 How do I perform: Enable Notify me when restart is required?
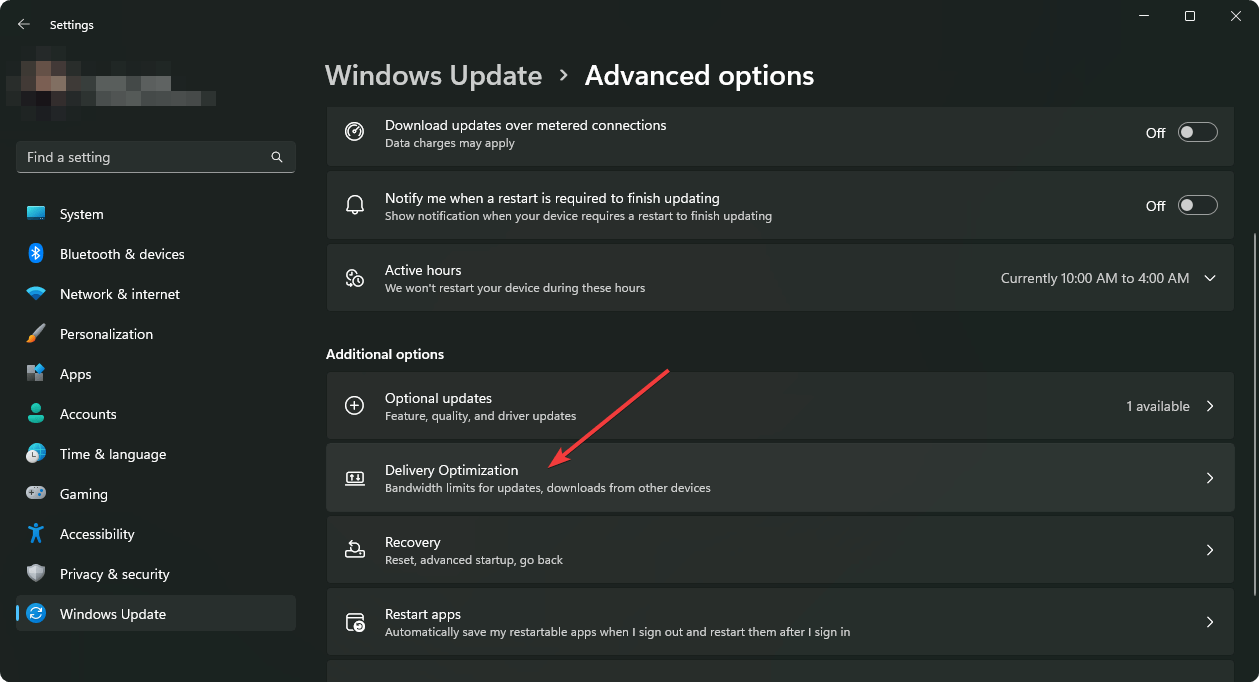[x=1197, y=205]
